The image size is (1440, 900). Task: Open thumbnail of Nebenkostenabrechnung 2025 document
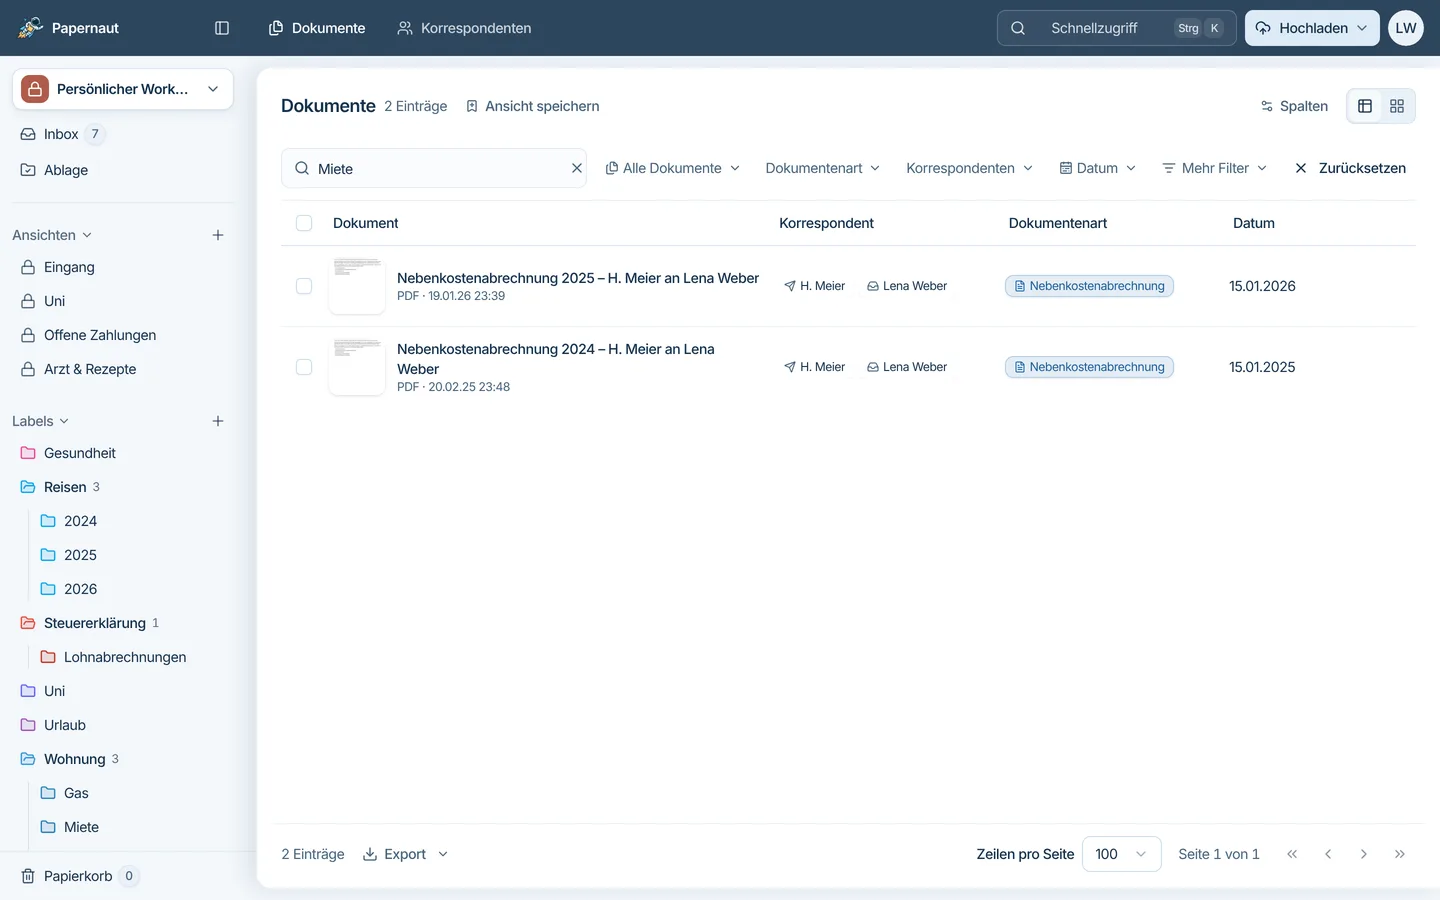point(357,286)
